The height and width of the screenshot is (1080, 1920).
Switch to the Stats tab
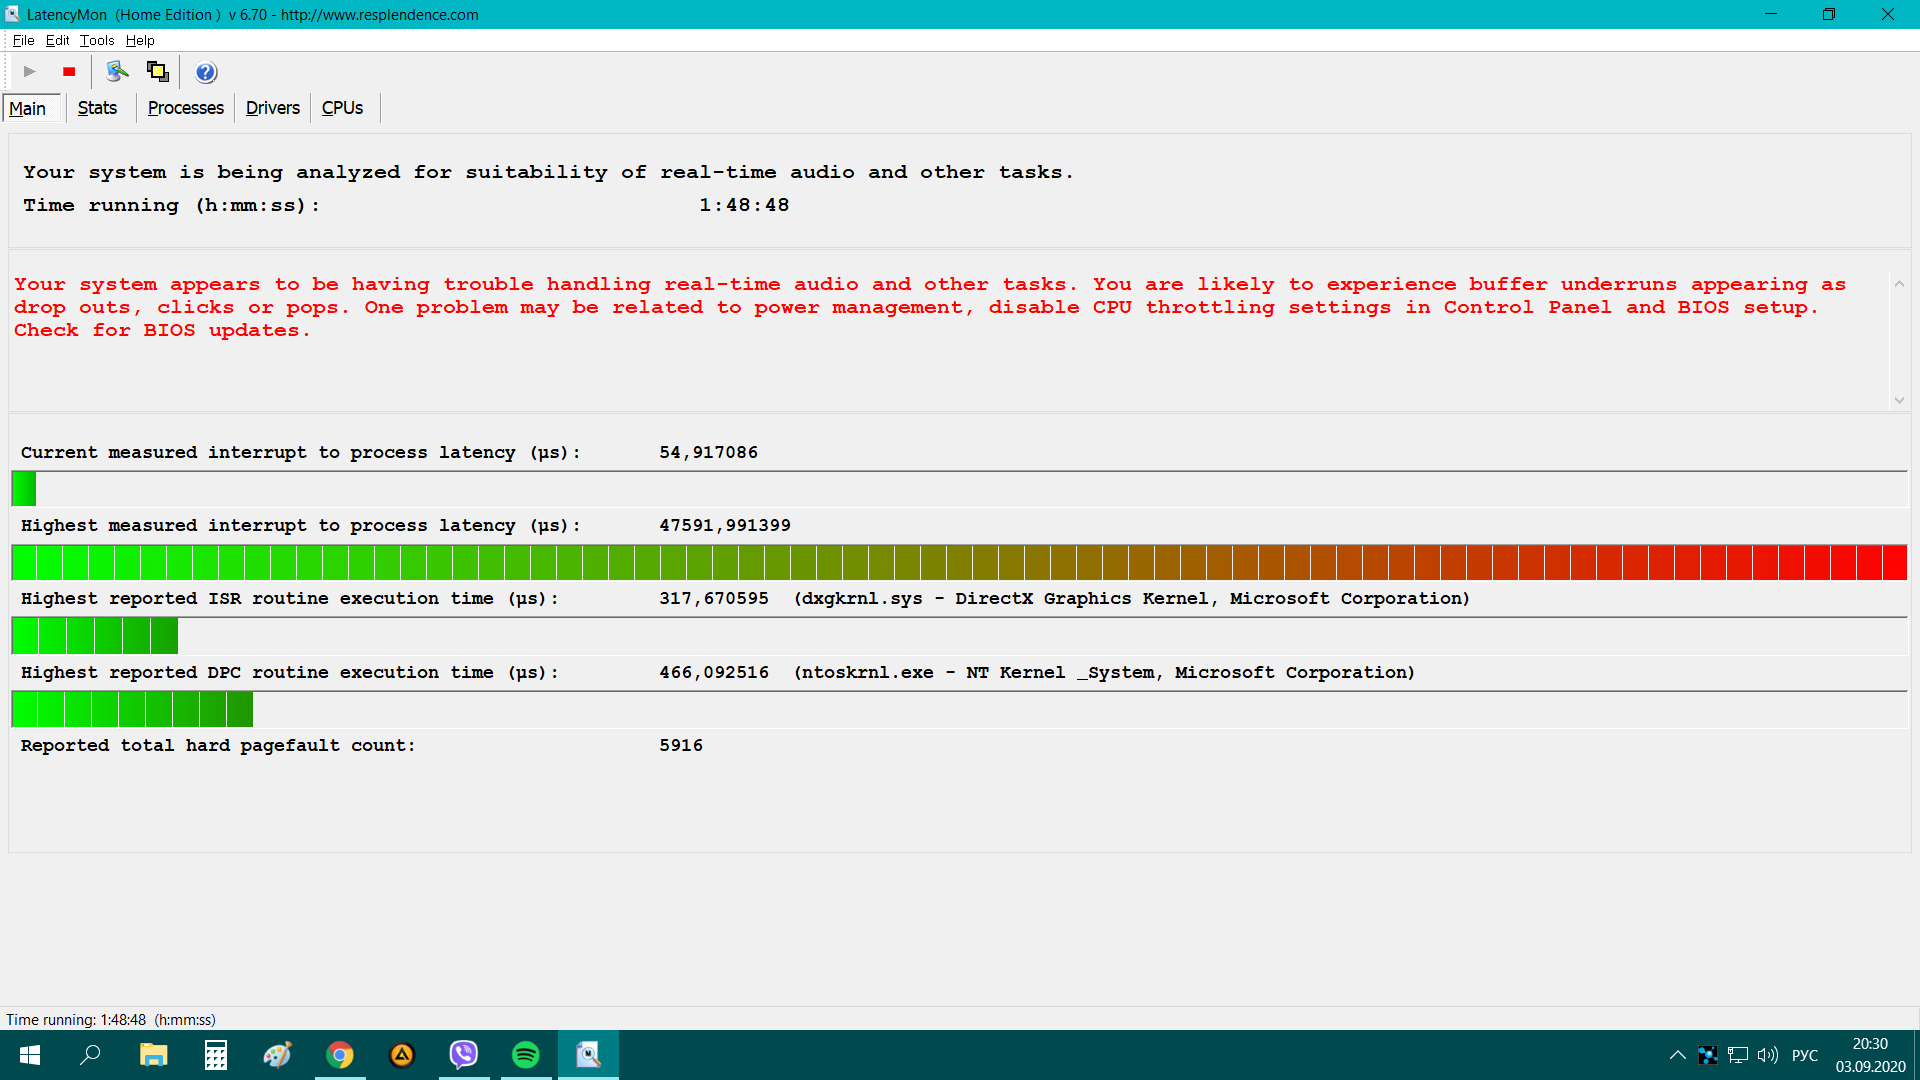pos(97,108)
